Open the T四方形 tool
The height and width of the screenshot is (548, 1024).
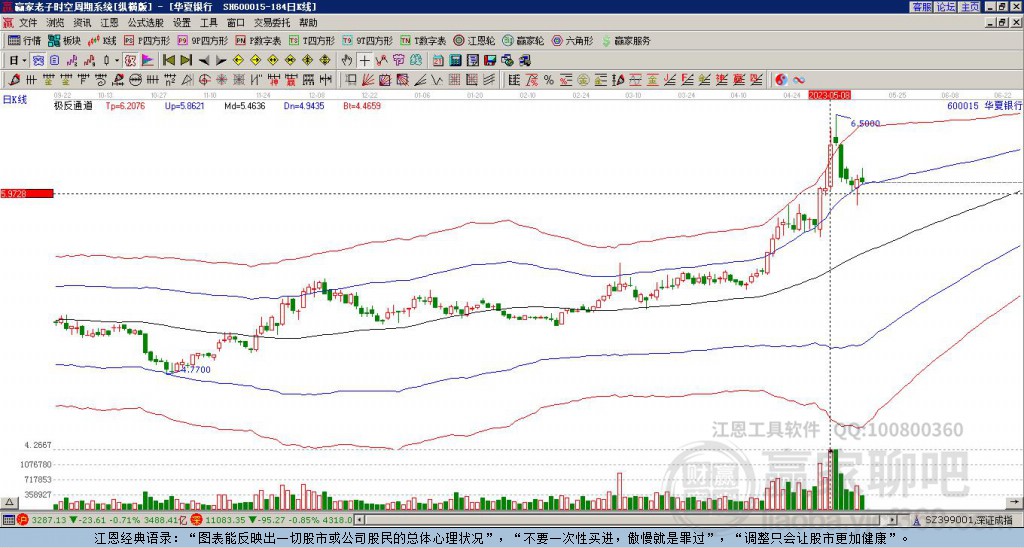point(312,40)
